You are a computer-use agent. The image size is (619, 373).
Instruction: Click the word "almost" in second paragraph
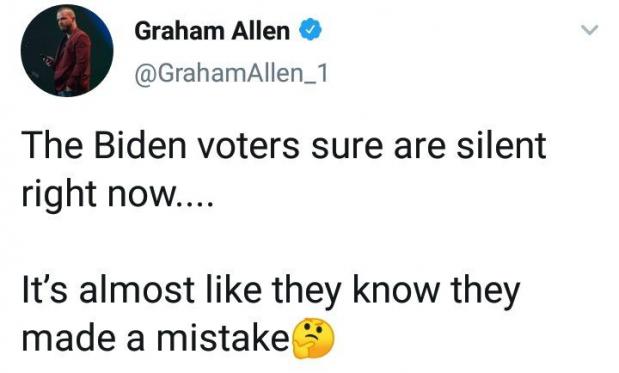coord(136,291)
